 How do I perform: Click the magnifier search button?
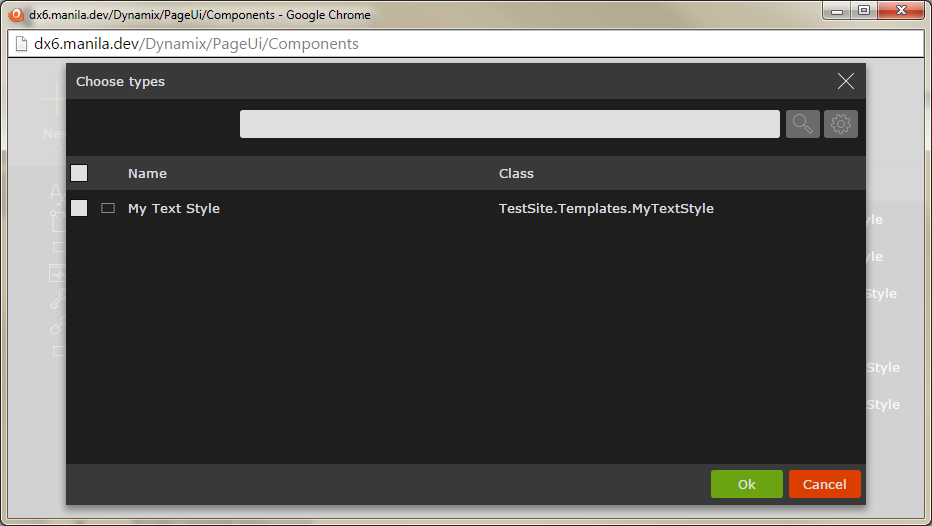pyautogui.click(x=802, y=124)
